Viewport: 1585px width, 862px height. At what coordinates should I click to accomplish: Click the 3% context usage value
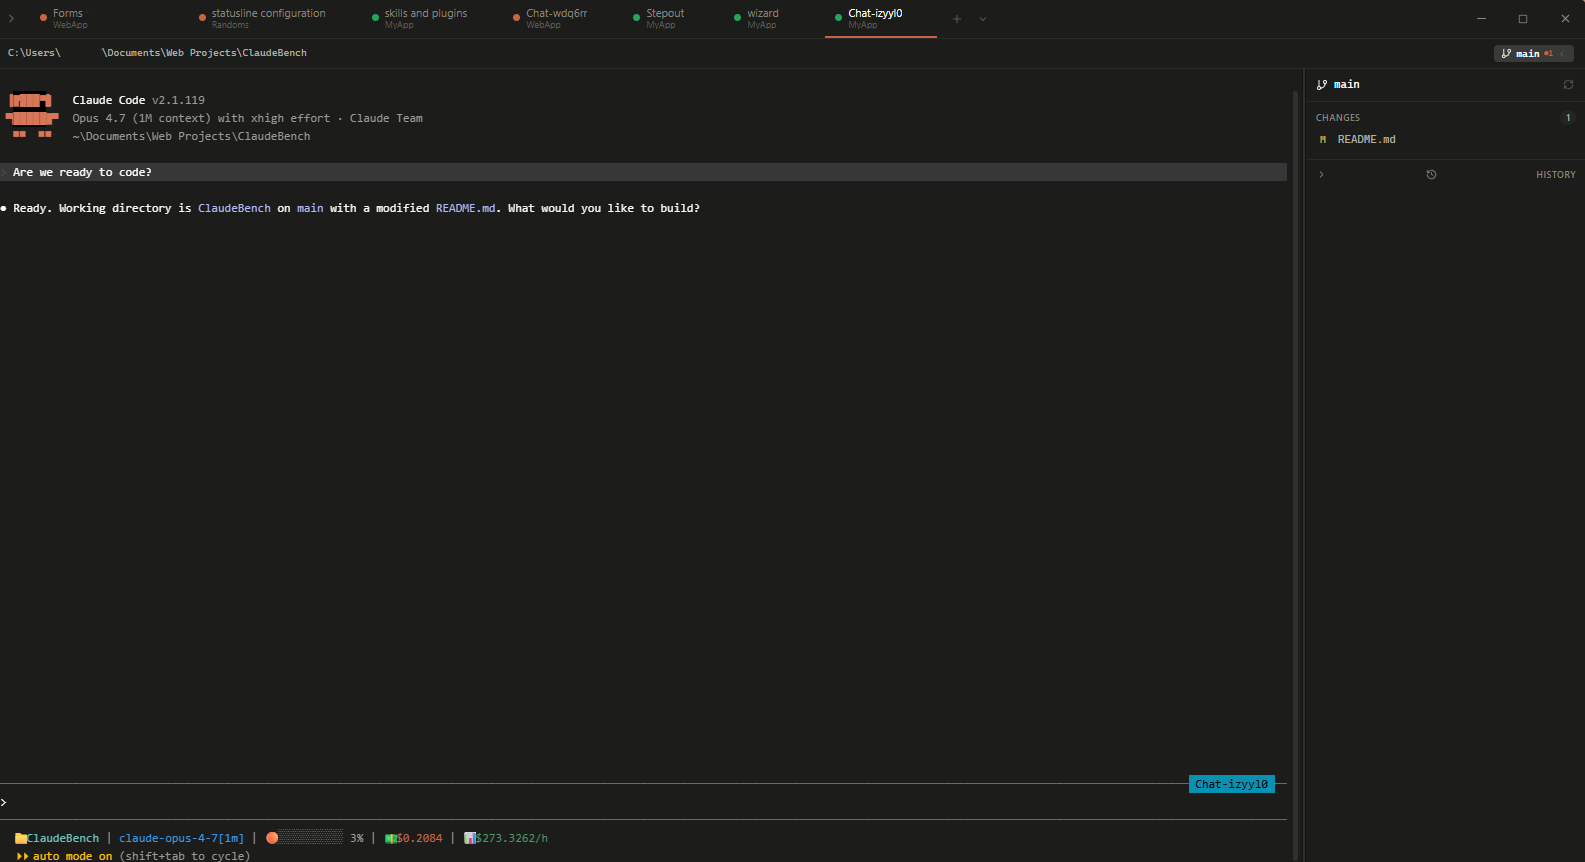click(357, 838)
